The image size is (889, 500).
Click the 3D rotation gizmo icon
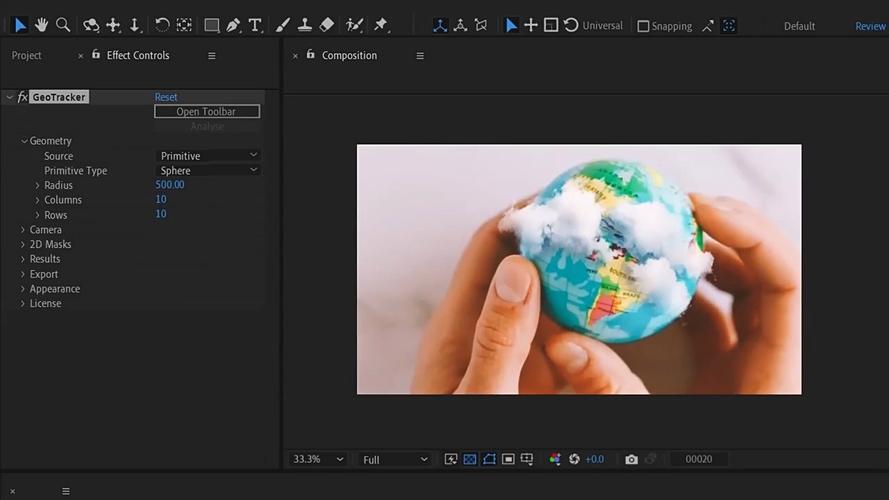571,25
